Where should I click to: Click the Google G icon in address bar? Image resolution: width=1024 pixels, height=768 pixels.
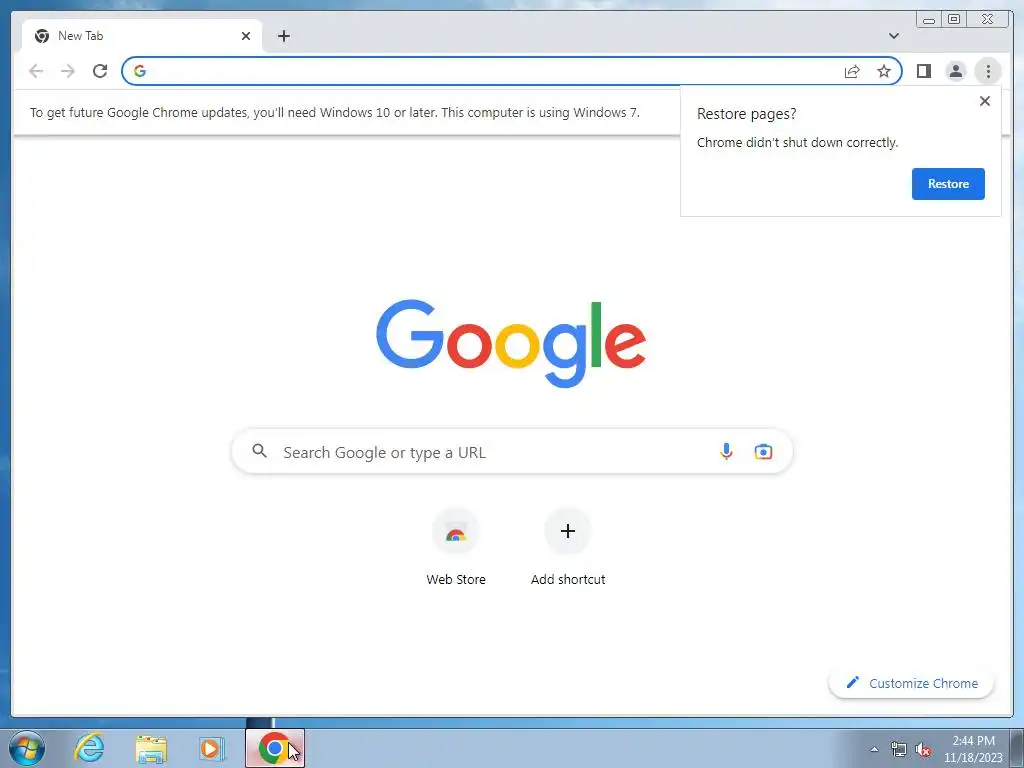pyautogui.click(x=140, y=71)
